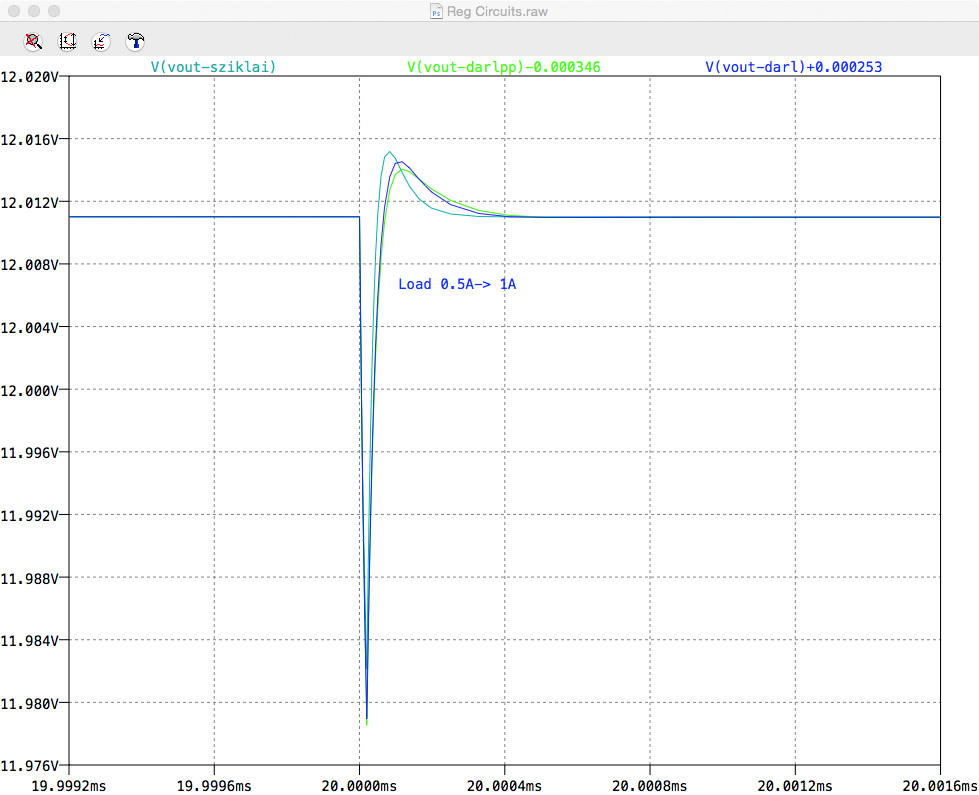Viewport: 979px width, 795px height.
Task: Click the 20.0008ms time axis label
Action: coord(649,786)
